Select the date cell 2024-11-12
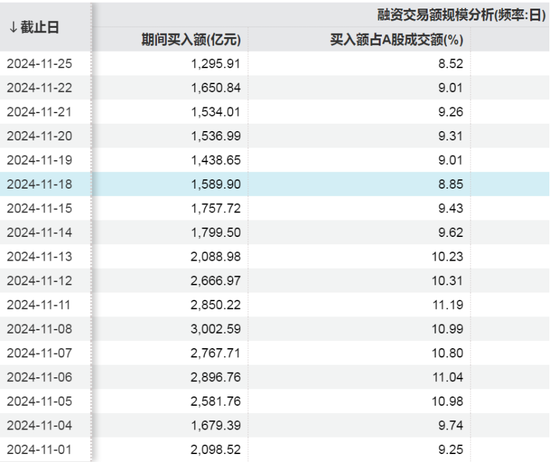The image size is (550, 462). tap(39, 281)
